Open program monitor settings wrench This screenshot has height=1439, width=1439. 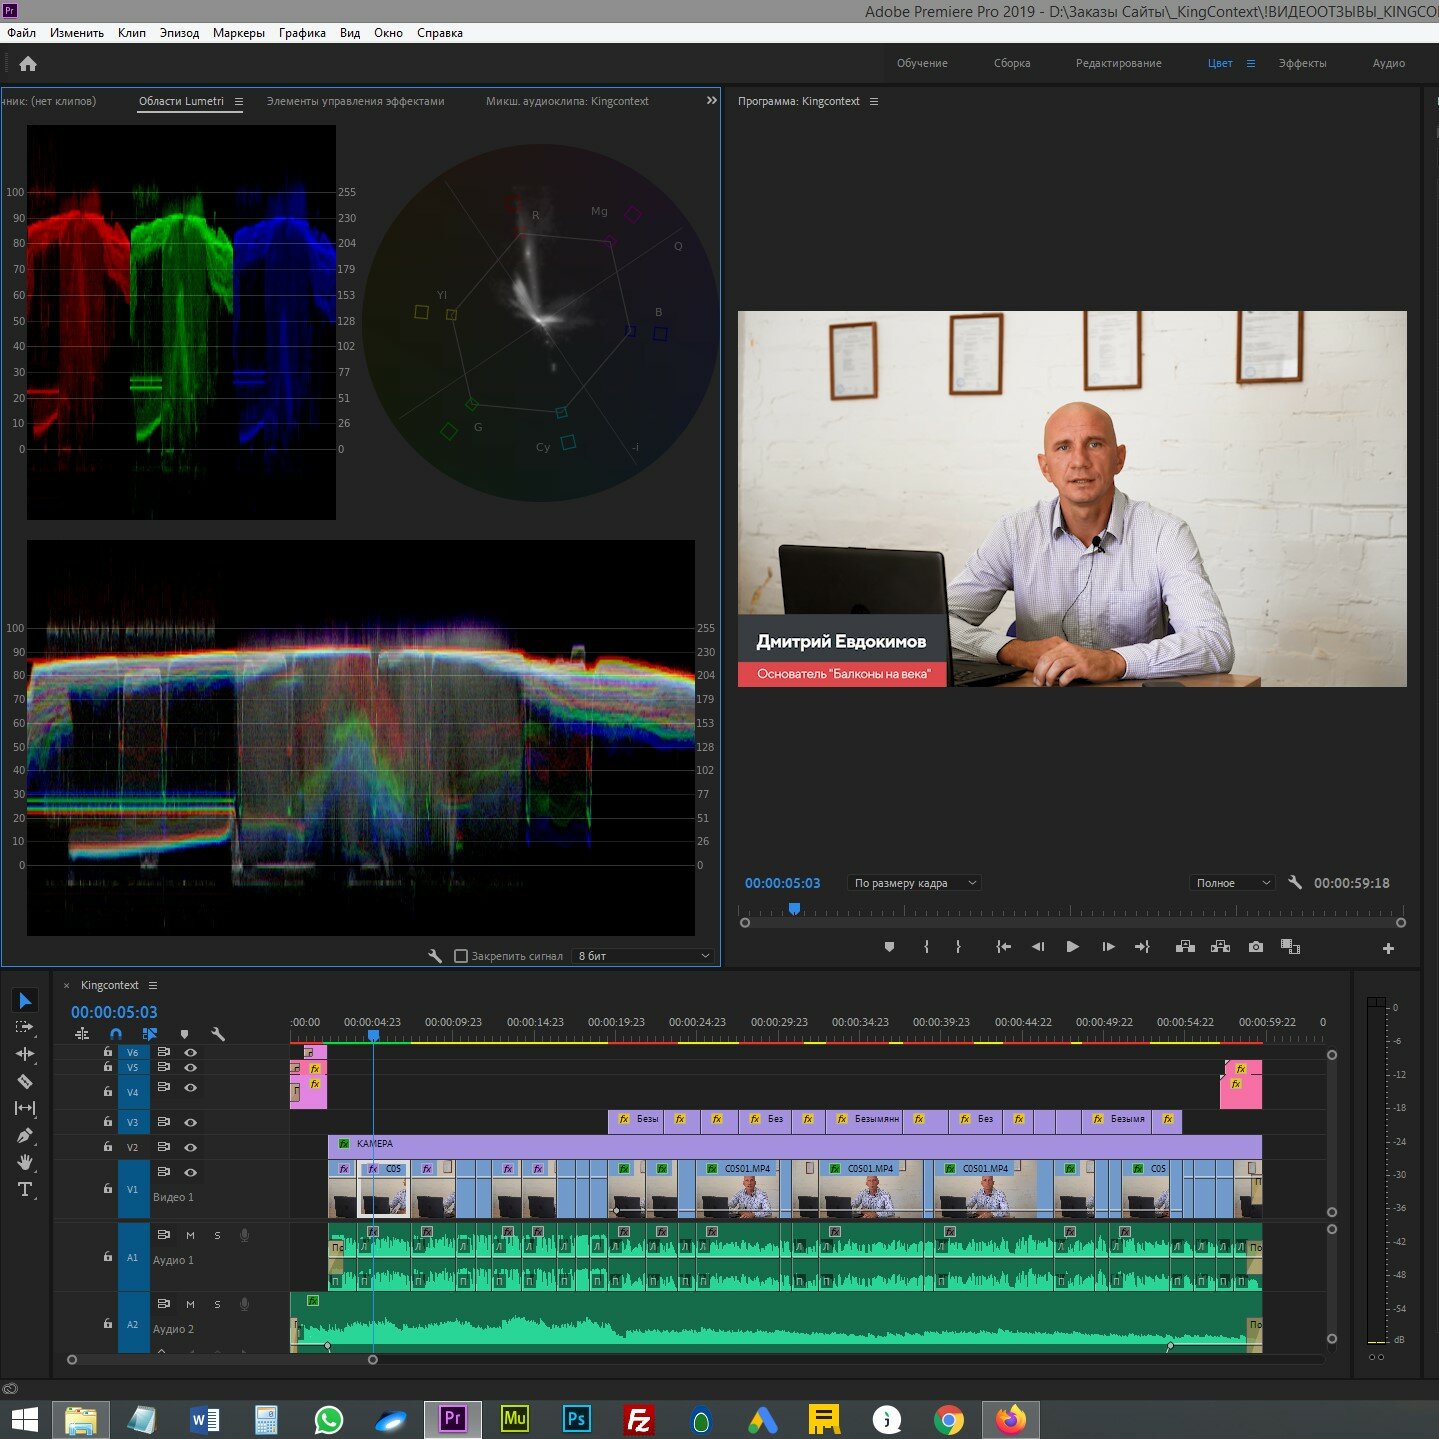[x=1295, y=883]
